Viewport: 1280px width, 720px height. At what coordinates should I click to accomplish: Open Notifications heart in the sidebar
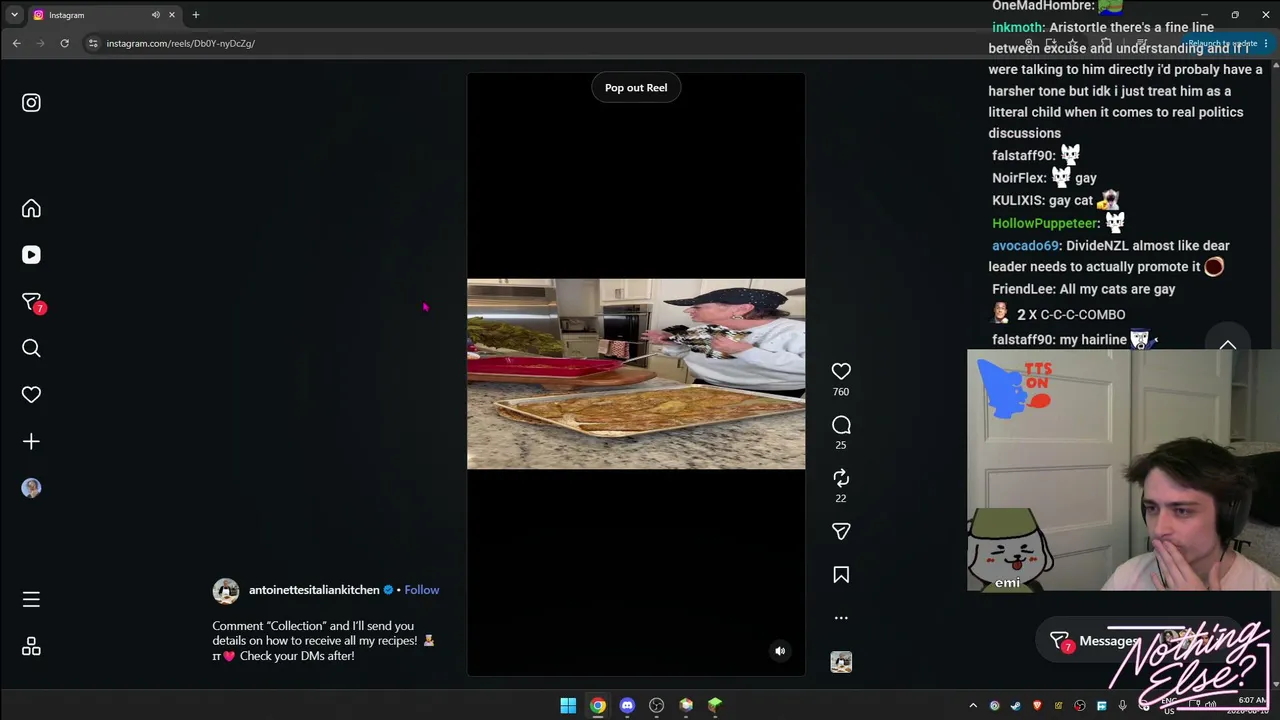31,395
